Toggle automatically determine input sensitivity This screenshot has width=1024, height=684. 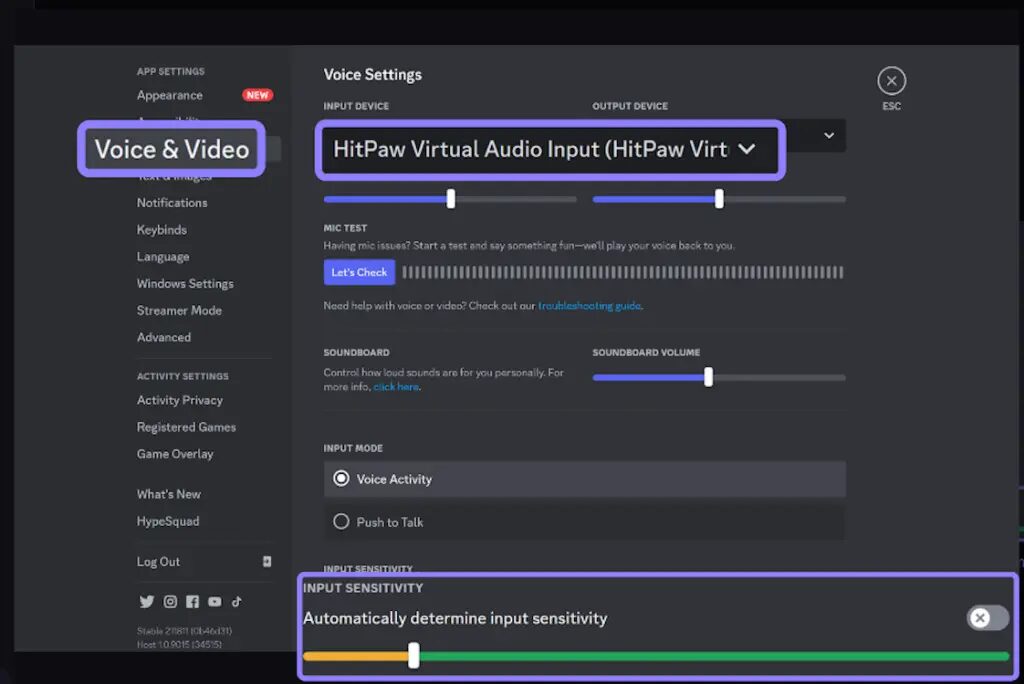987,618
